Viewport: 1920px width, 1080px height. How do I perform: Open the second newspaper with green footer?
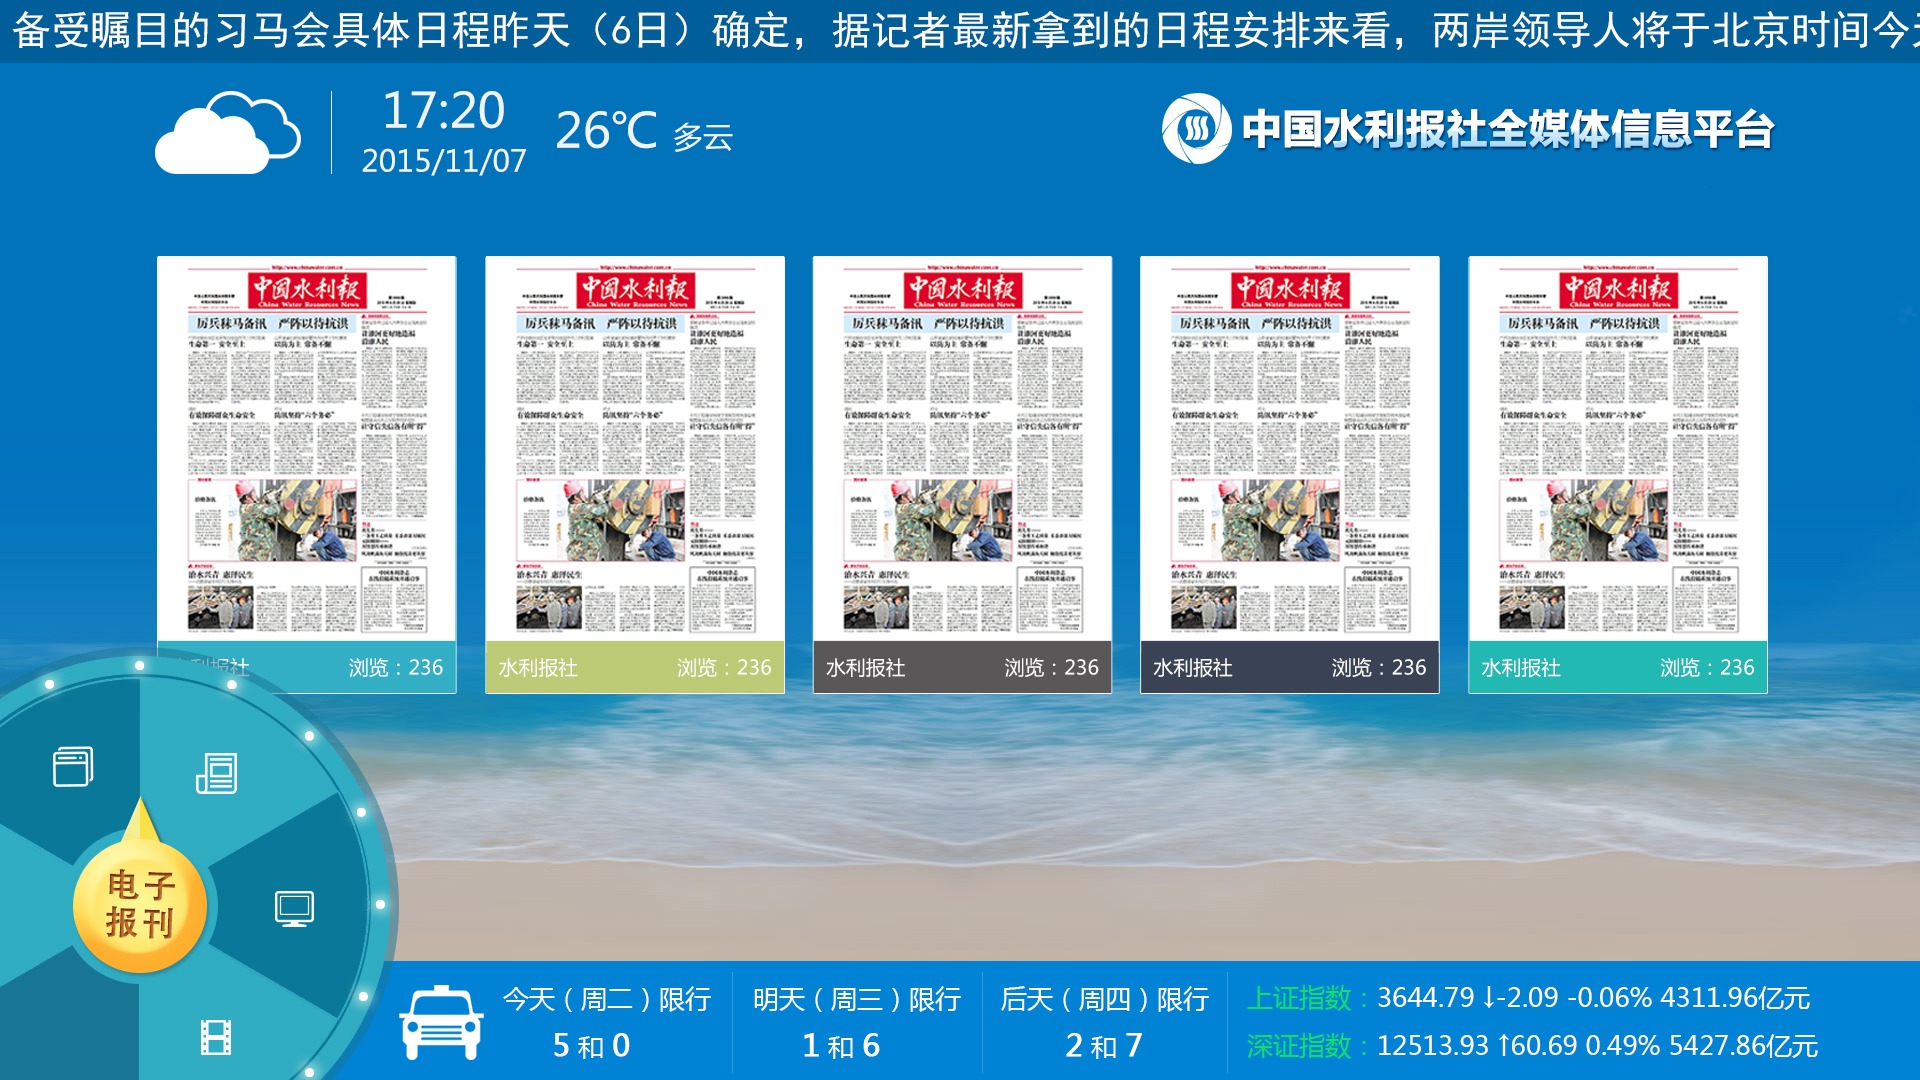634,450
